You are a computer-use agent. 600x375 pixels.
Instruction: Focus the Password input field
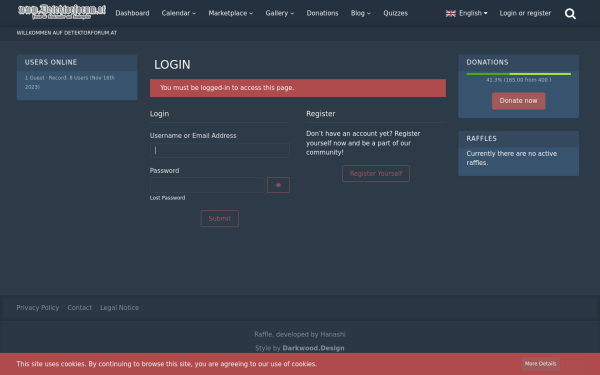pos(207,185)
